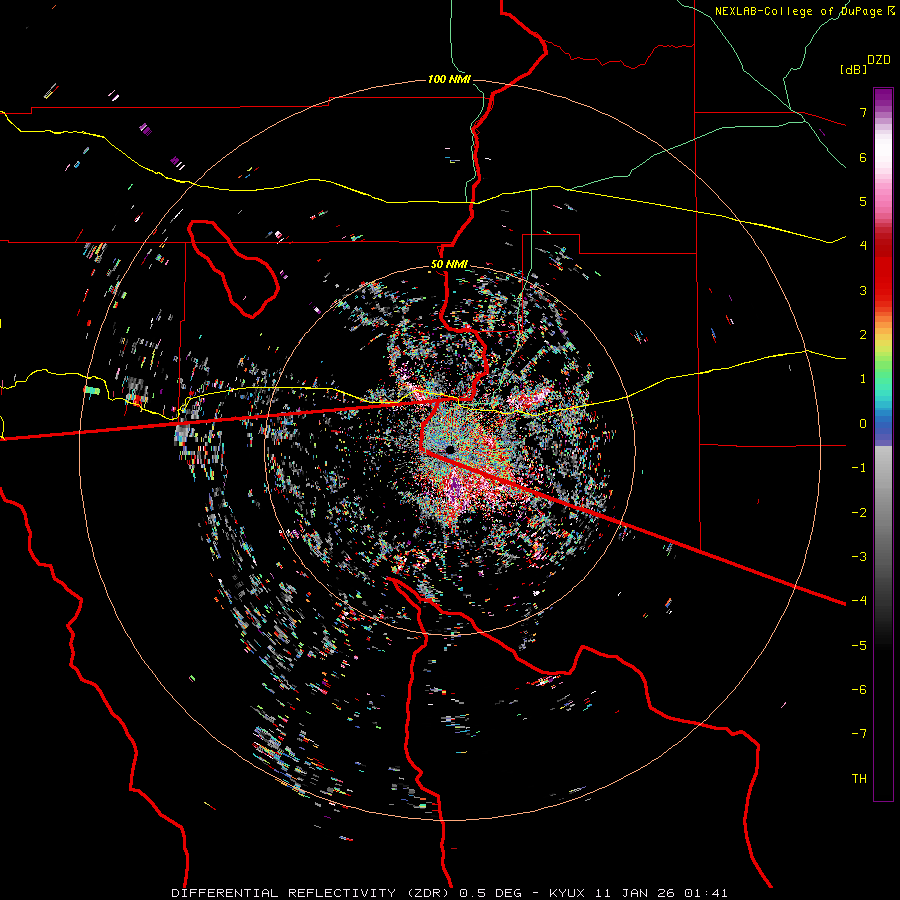Click the -2 value on color scale

pyautogui.click(x=859, y=513)
